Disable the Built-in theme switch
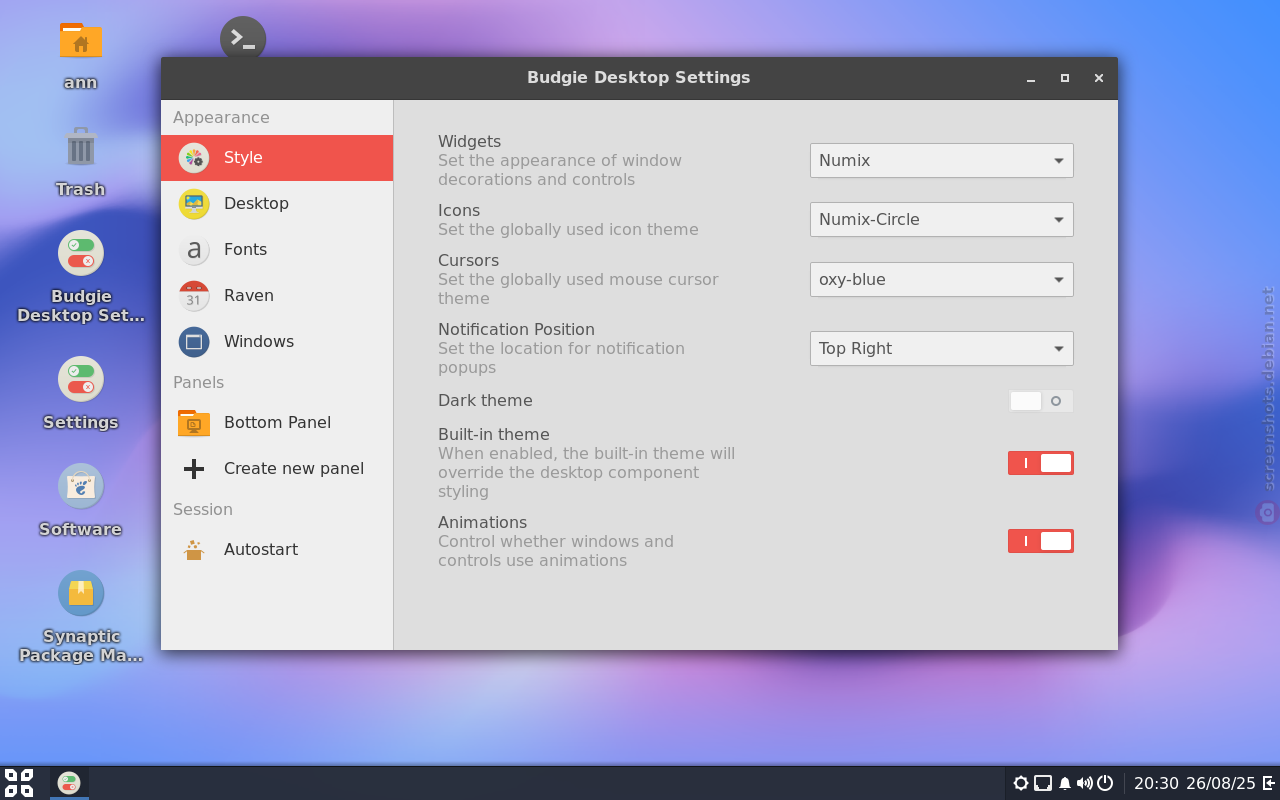The image size is (1280, 800). (x=1041, y=463)
